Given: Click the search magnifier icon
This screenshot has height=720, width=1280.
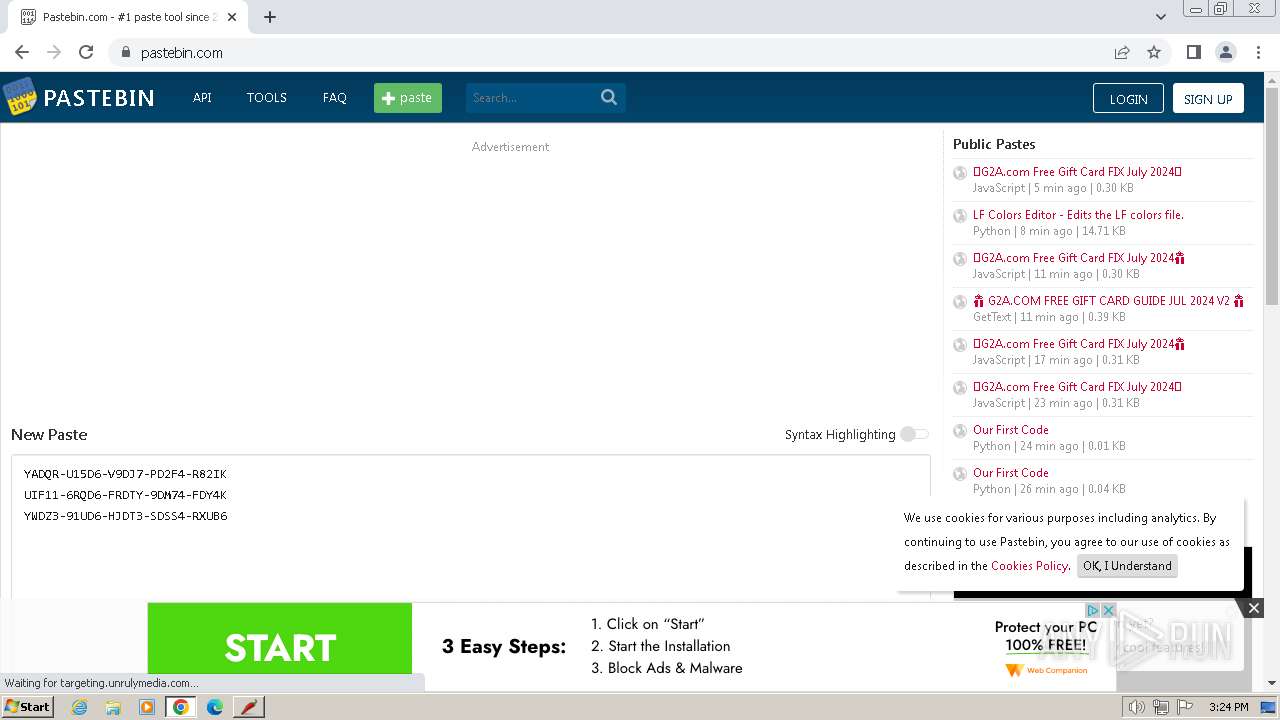Looking at the screenshot, I should point(609,97).
